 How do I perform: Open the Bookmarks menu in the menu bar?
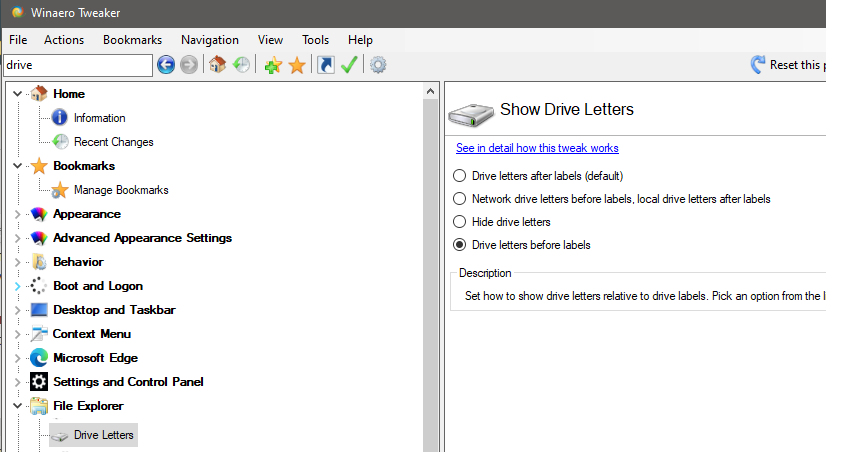click(x=132, y=40)
